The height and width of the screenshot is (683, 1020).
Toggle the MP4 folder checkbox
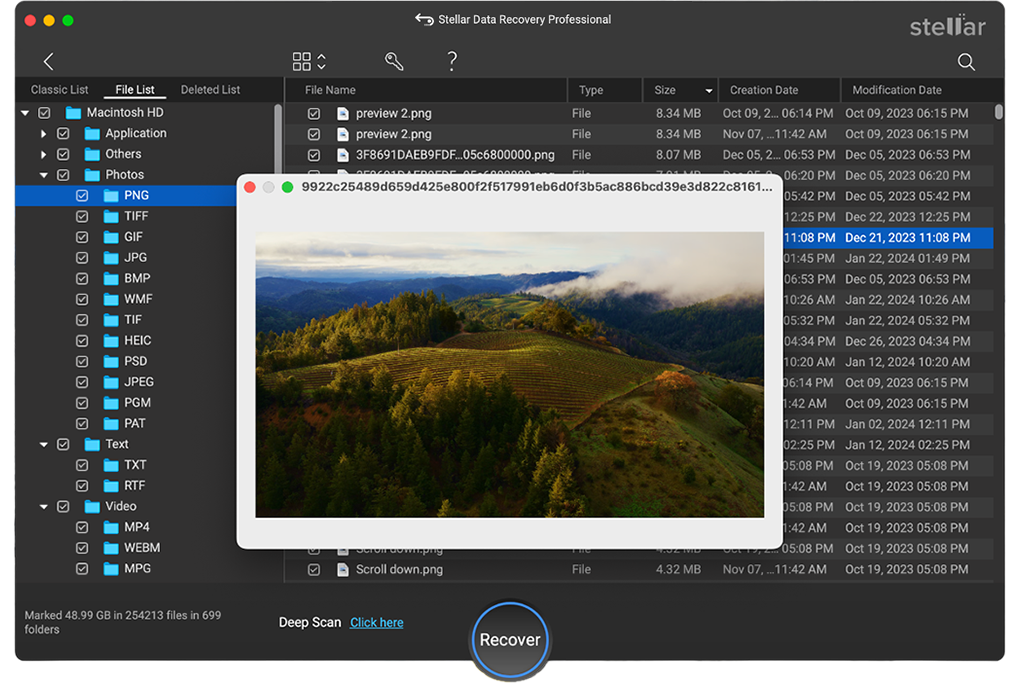tap(82, 528)
